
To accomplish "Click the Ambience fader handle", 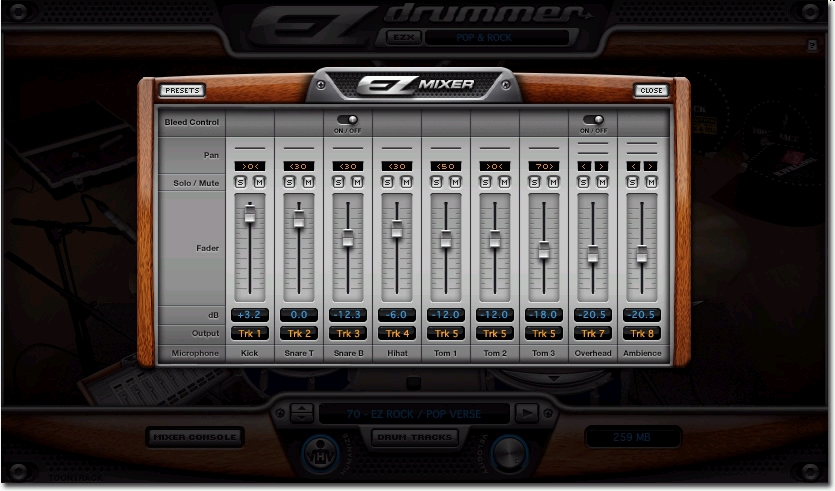I will coord(642,254).
